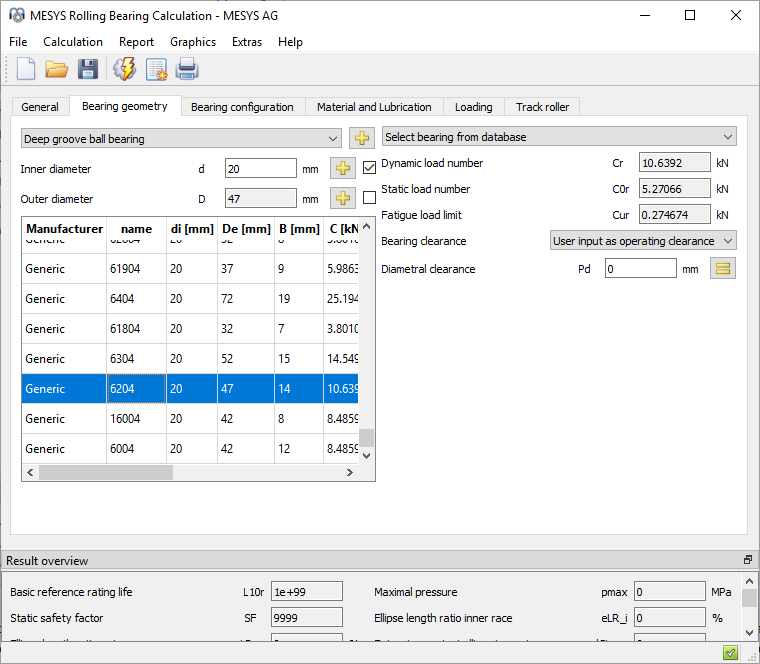Switch to the Material and Lubrication tab
Screen dimensions: 760x664
[x=374, y=107]
